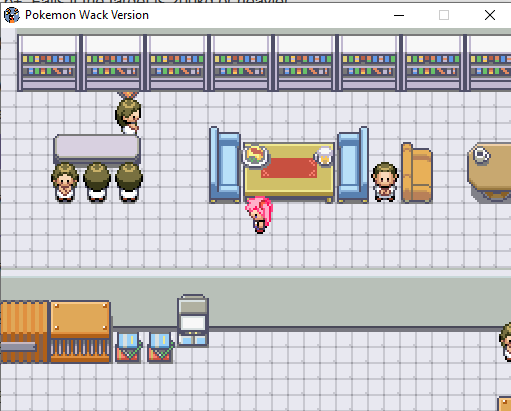Click the second server rack in the row

(x=113, y=63)
